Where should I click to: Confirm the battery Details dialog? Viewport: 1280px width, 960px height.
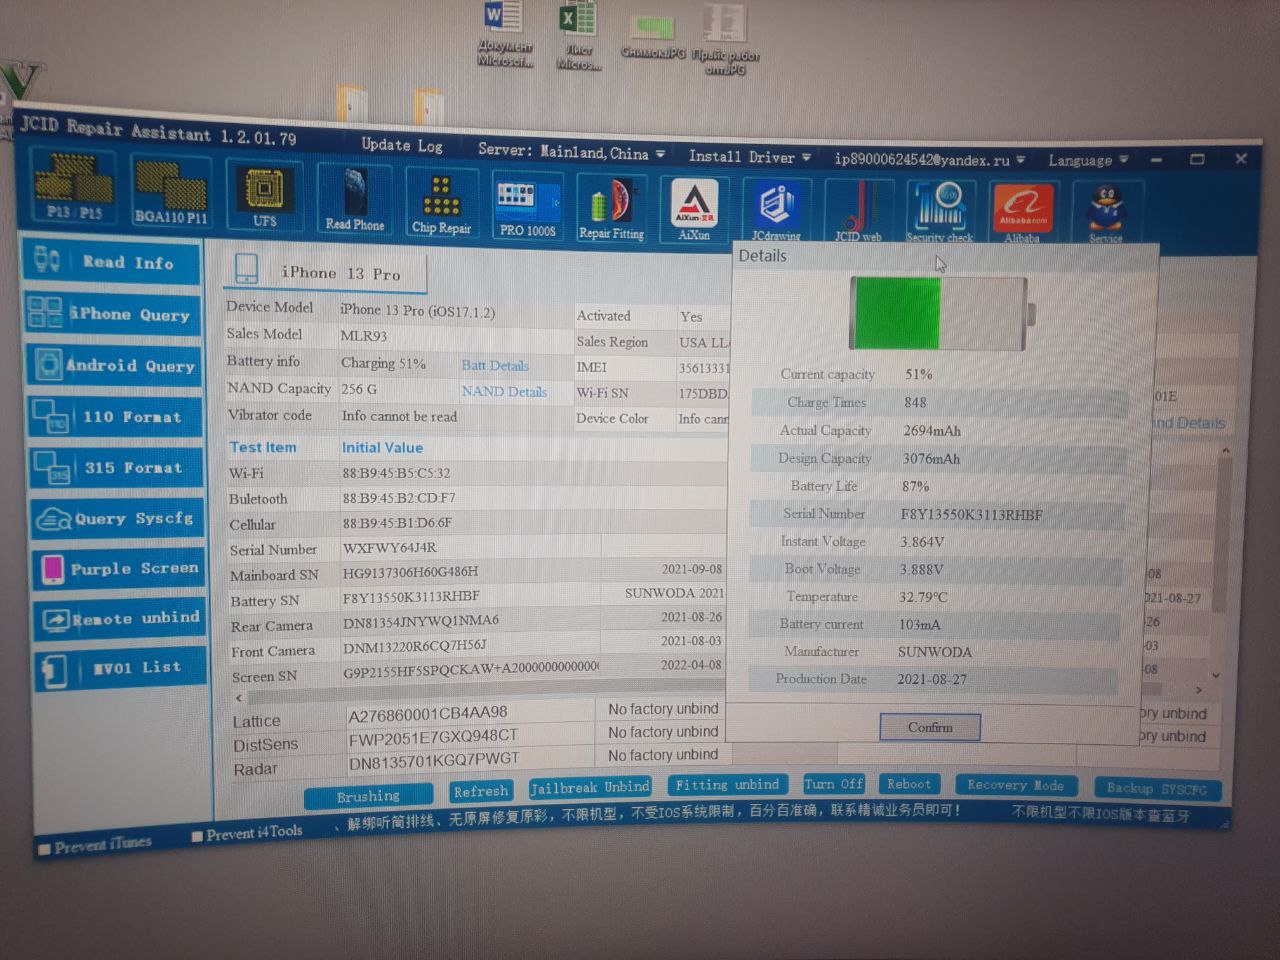[930, 727]
